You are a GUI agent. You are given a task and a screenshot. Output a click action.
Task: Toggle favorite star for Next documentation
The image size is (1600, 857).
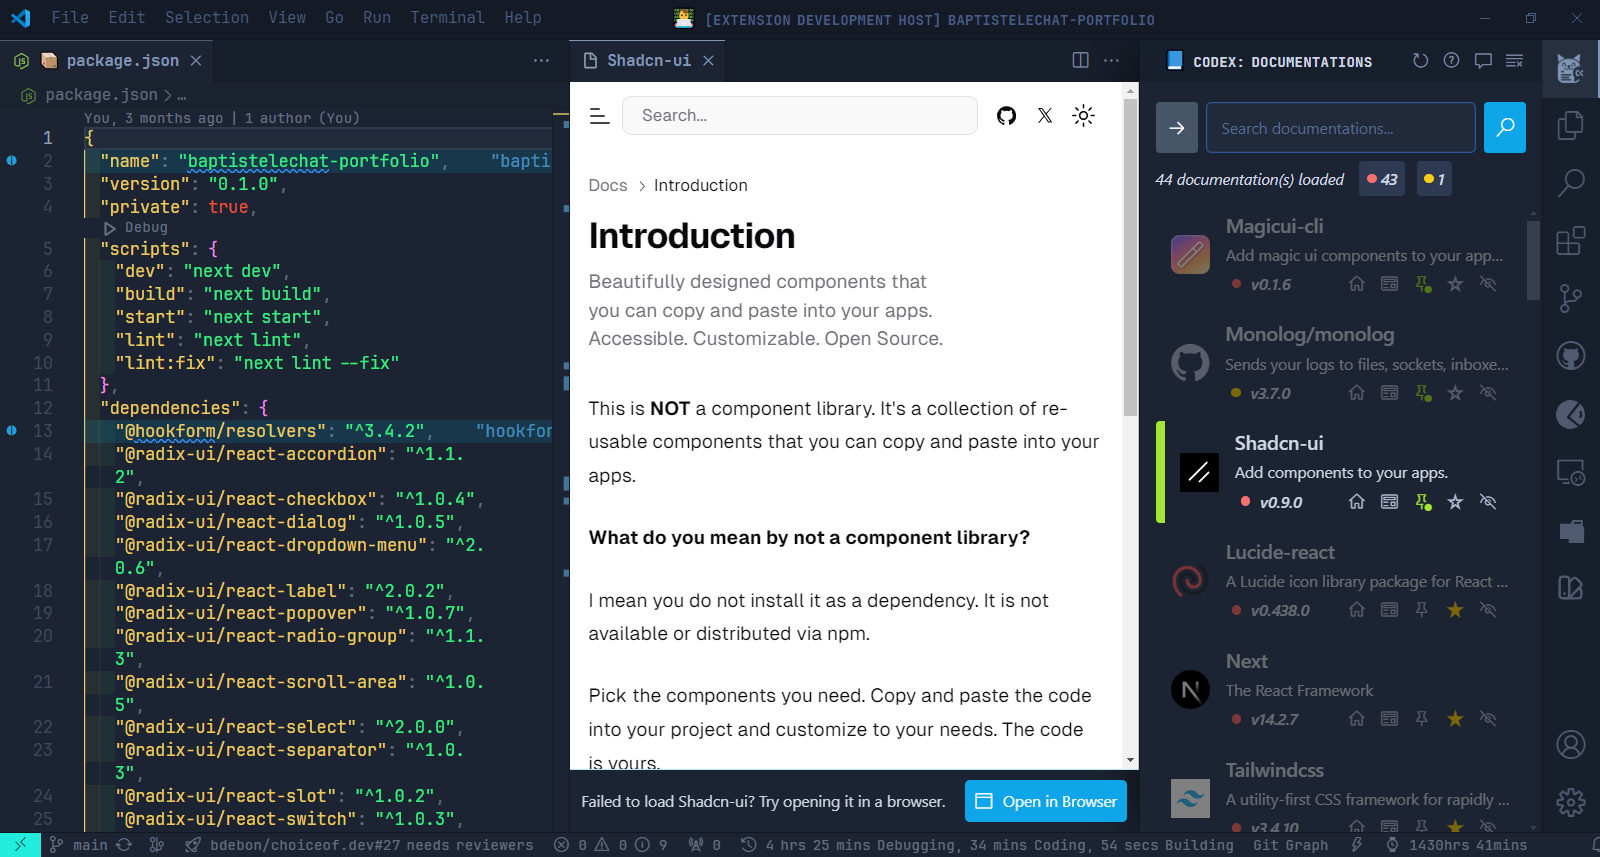pyautogui.click(x=1455, y=719)
